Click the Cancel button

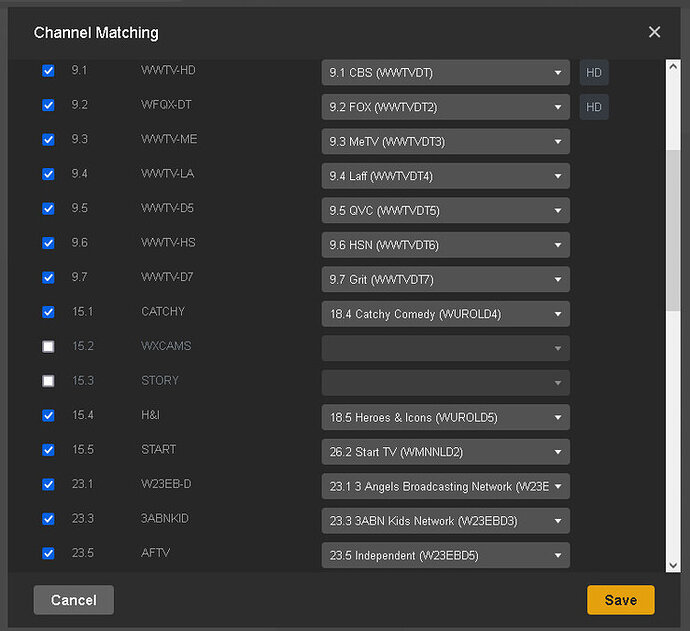click(73, 600)
